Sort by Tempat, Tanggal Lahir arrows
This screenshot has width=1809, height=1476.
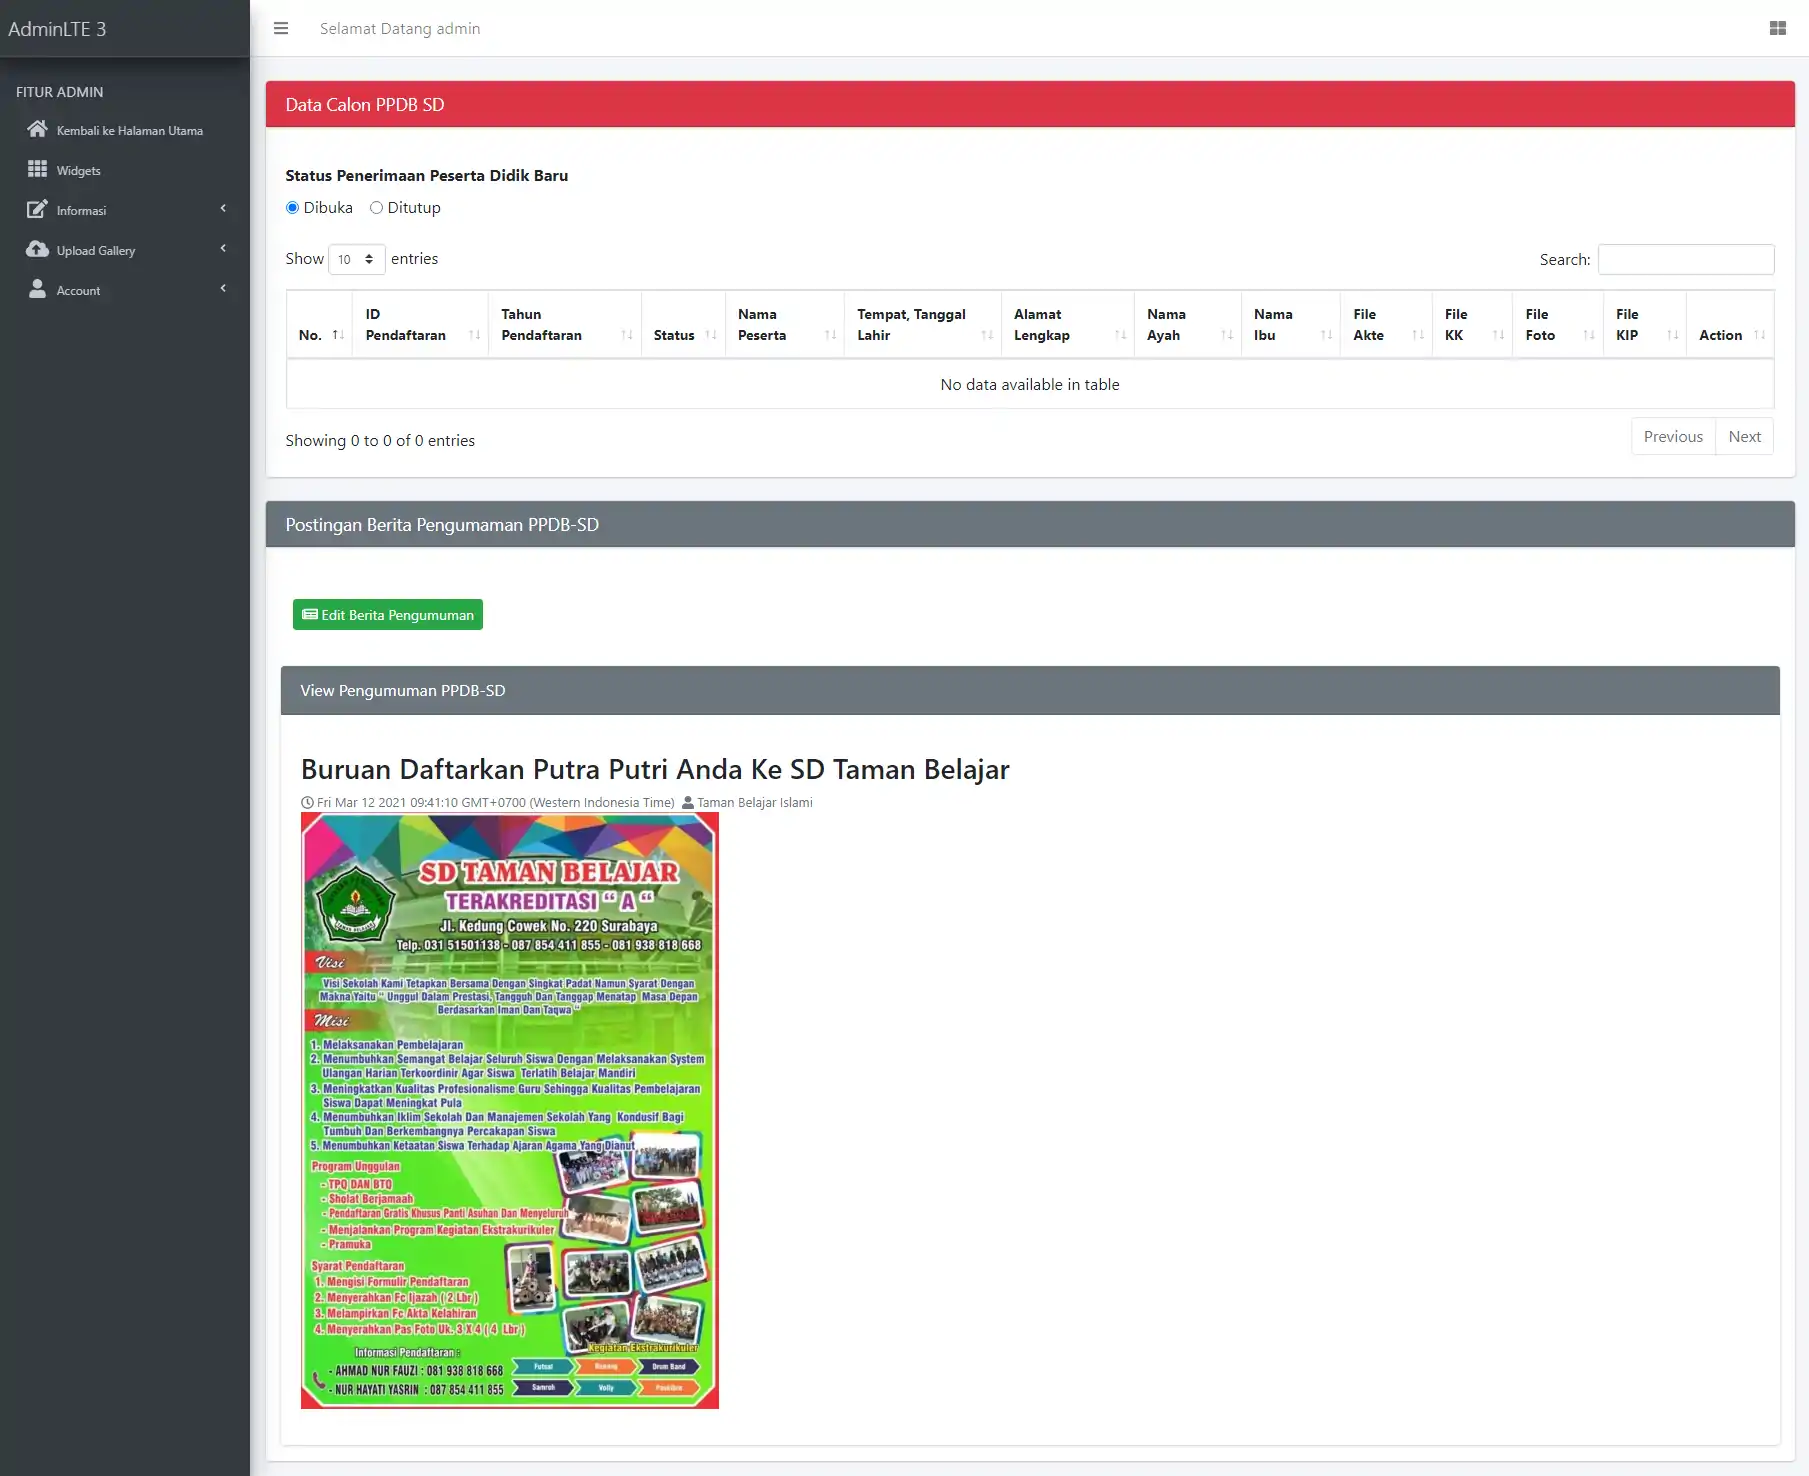987,335
